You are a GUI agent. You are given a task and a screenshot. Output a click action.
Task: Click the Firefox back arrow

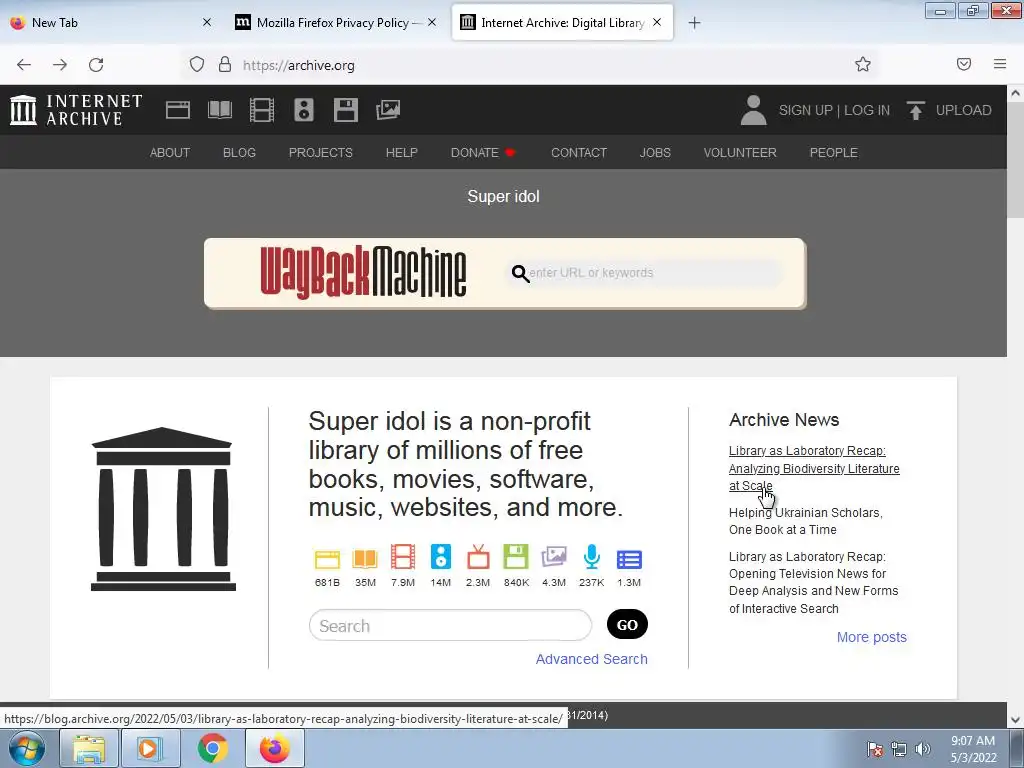24,65
